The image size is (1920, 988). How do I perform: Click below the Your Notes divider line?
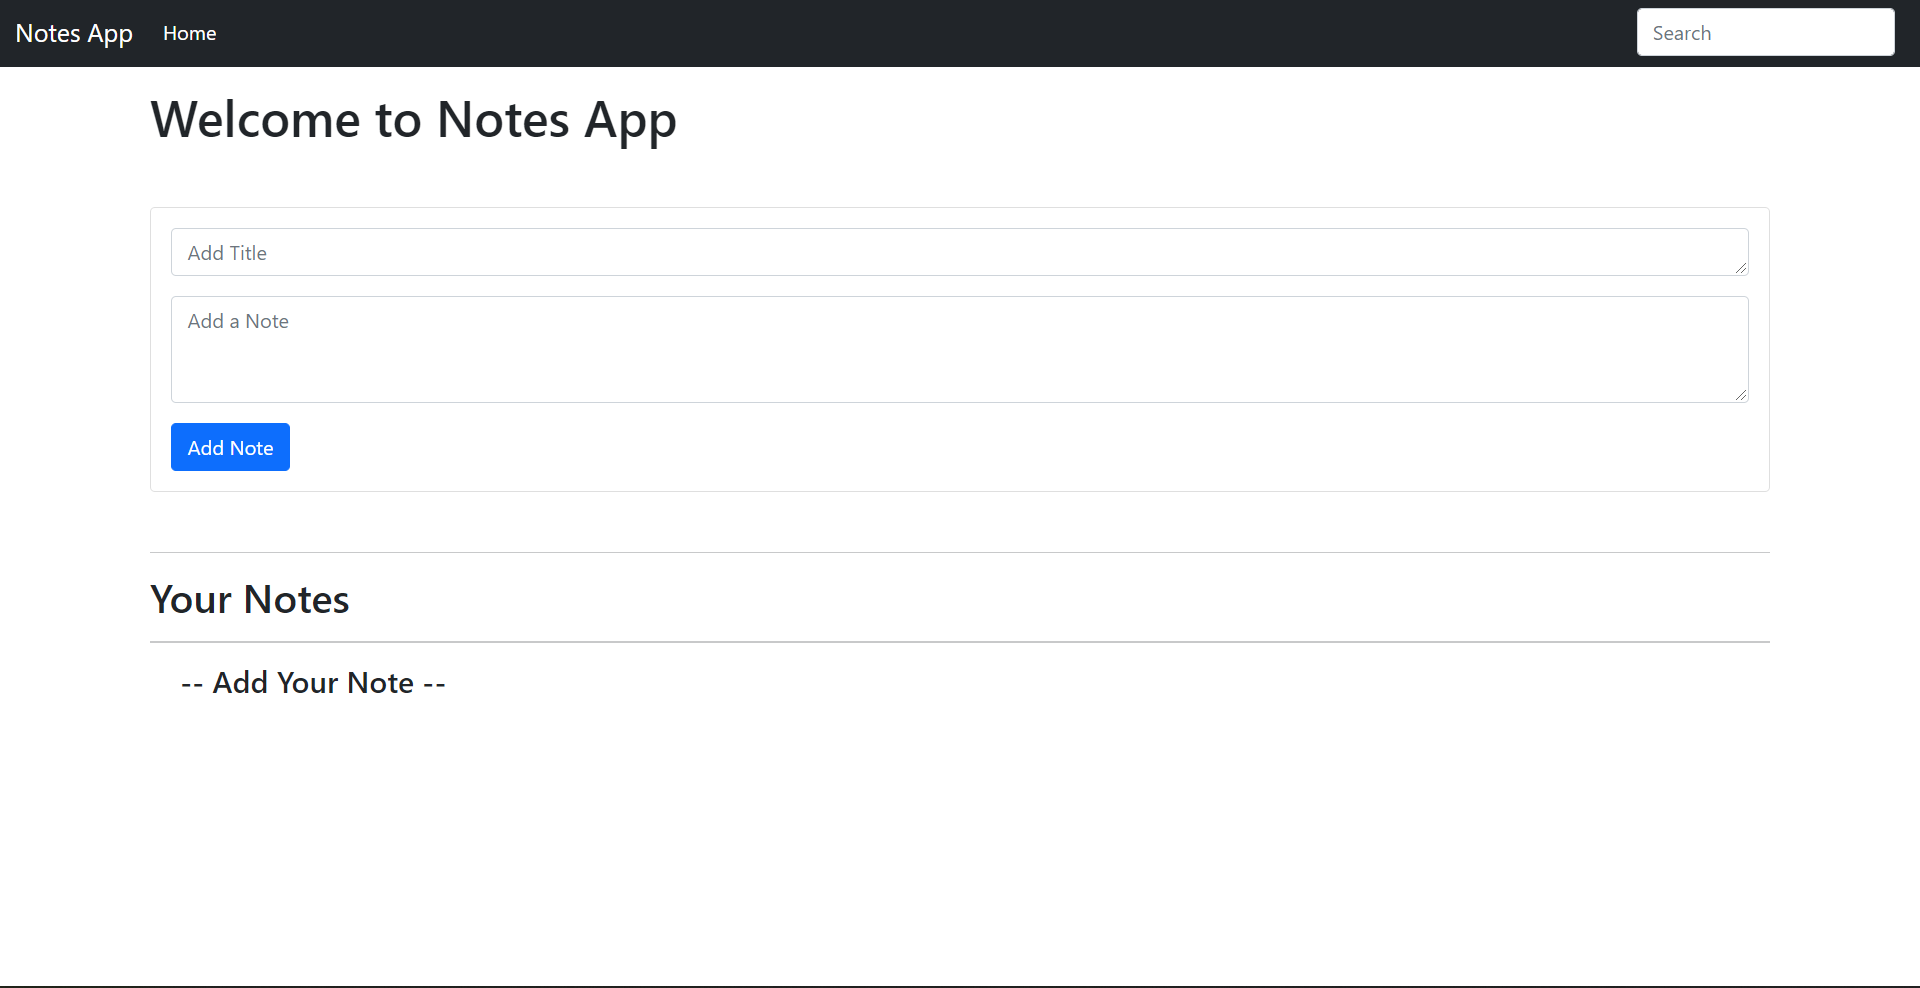click(x=960, y=680)
